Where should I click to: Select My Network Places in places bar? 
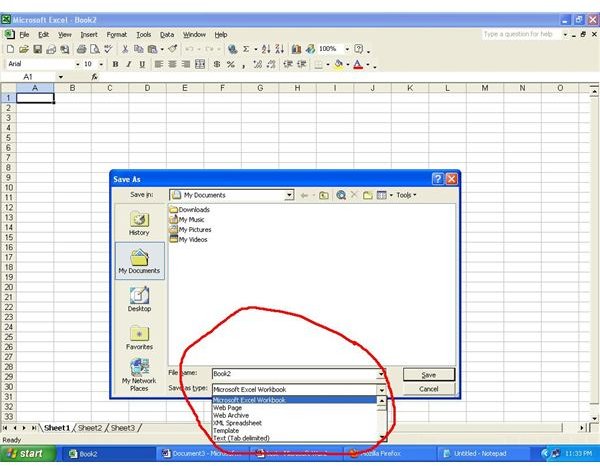click(139, 375)
